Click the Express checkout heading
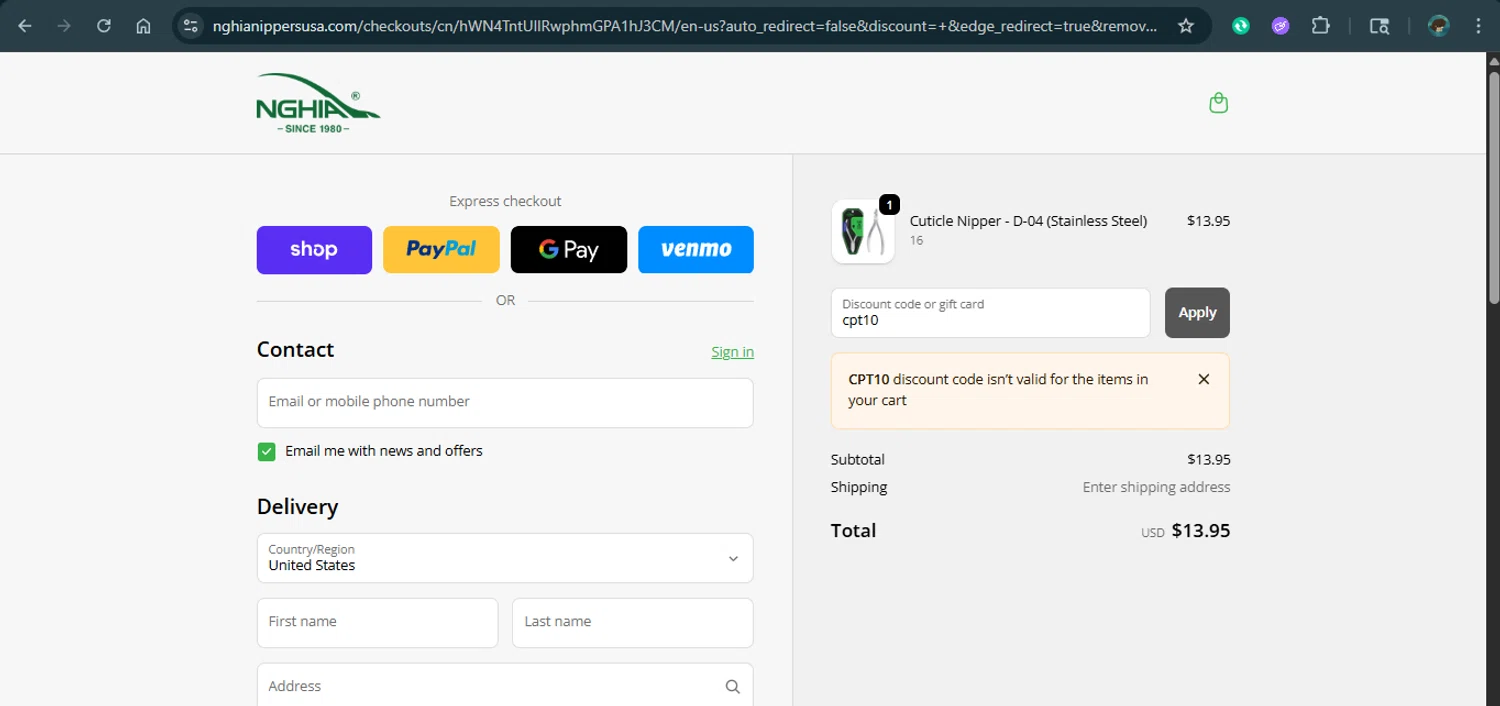 click(505, 201)
